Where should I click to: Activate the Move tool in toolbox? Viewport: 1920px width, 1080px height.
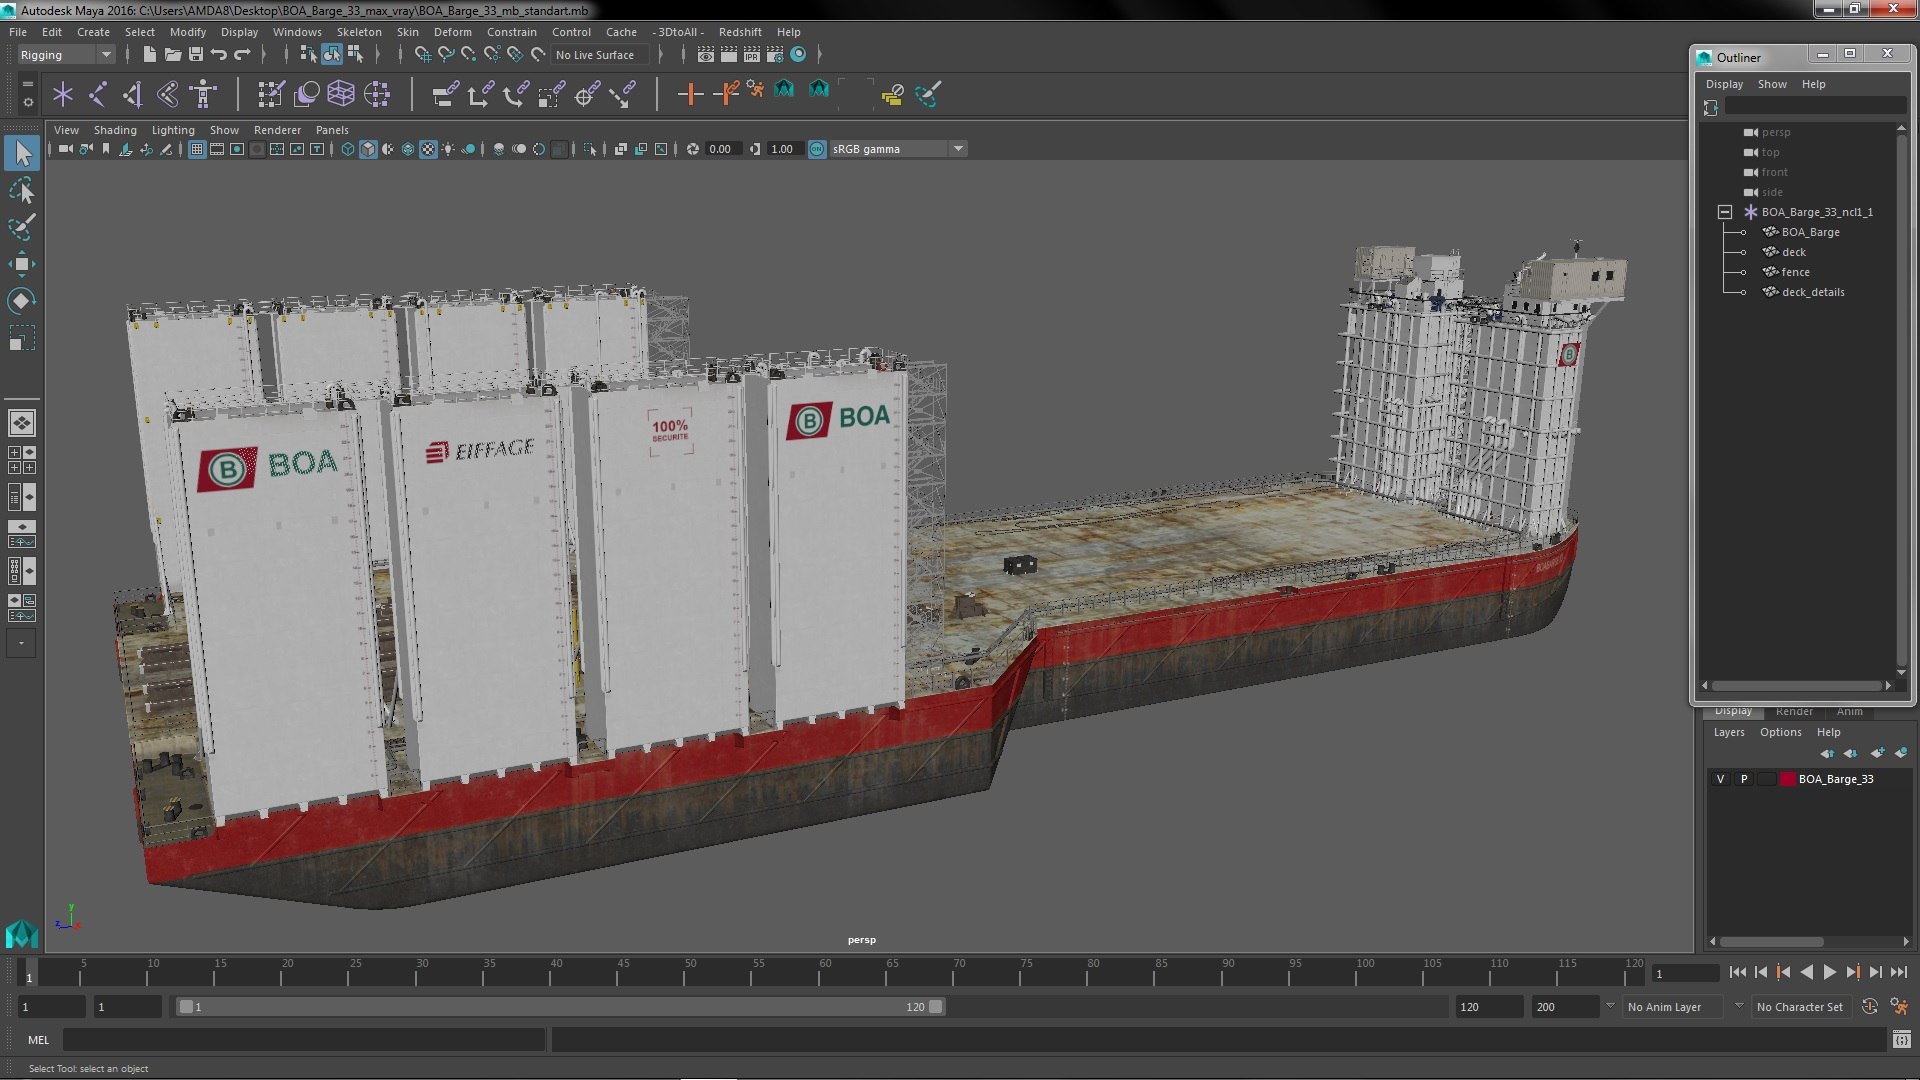coord(22,264)
